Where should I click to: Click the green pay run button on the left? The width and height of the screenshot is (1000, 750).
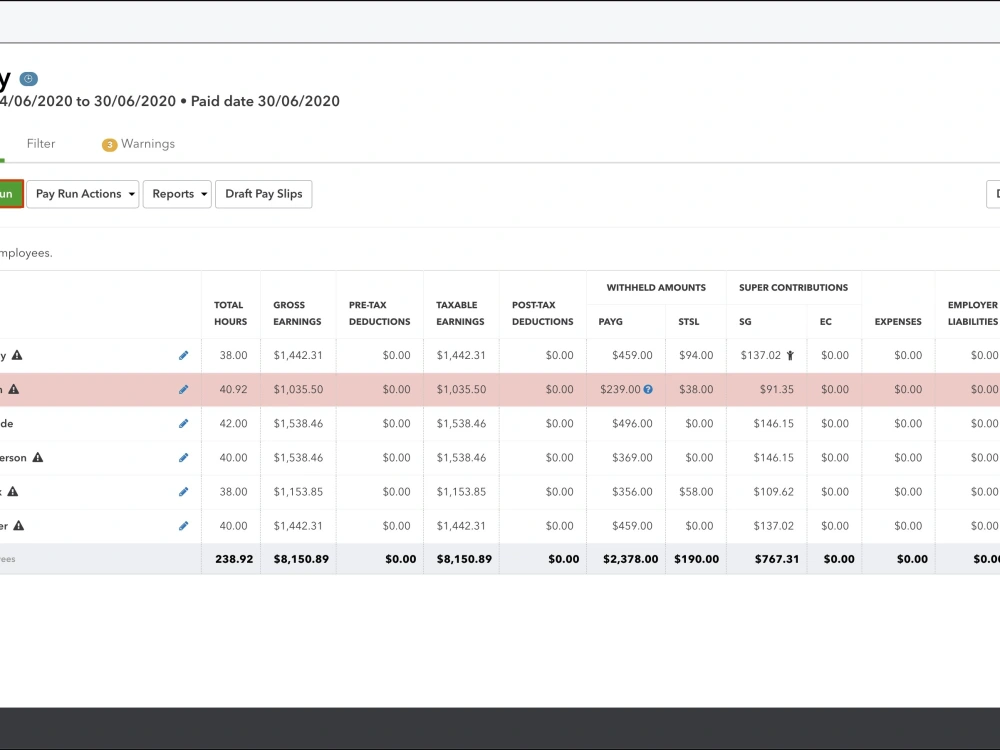[7, 194]
